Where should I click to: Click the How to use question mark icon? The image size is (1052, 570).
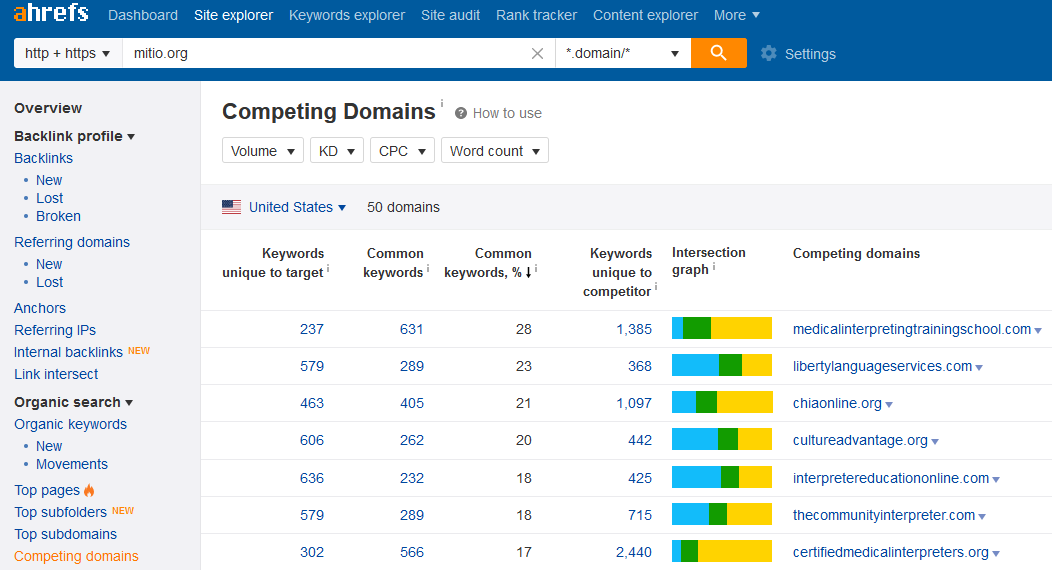[x=461, y=113]
